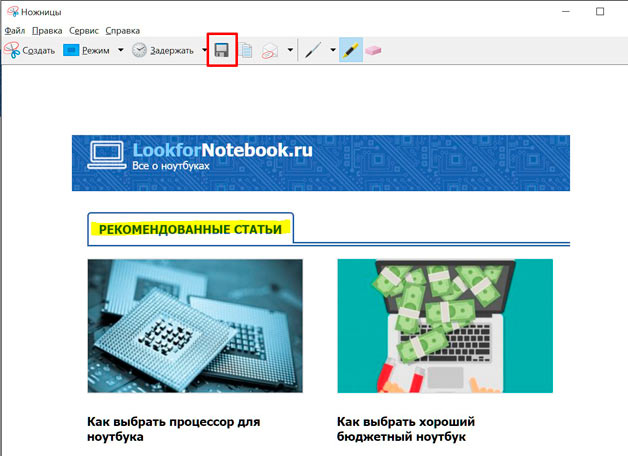The image size is (628, 456).
Task: Expand the Режим dropdown arrow
Action: (x=120, y=50)
